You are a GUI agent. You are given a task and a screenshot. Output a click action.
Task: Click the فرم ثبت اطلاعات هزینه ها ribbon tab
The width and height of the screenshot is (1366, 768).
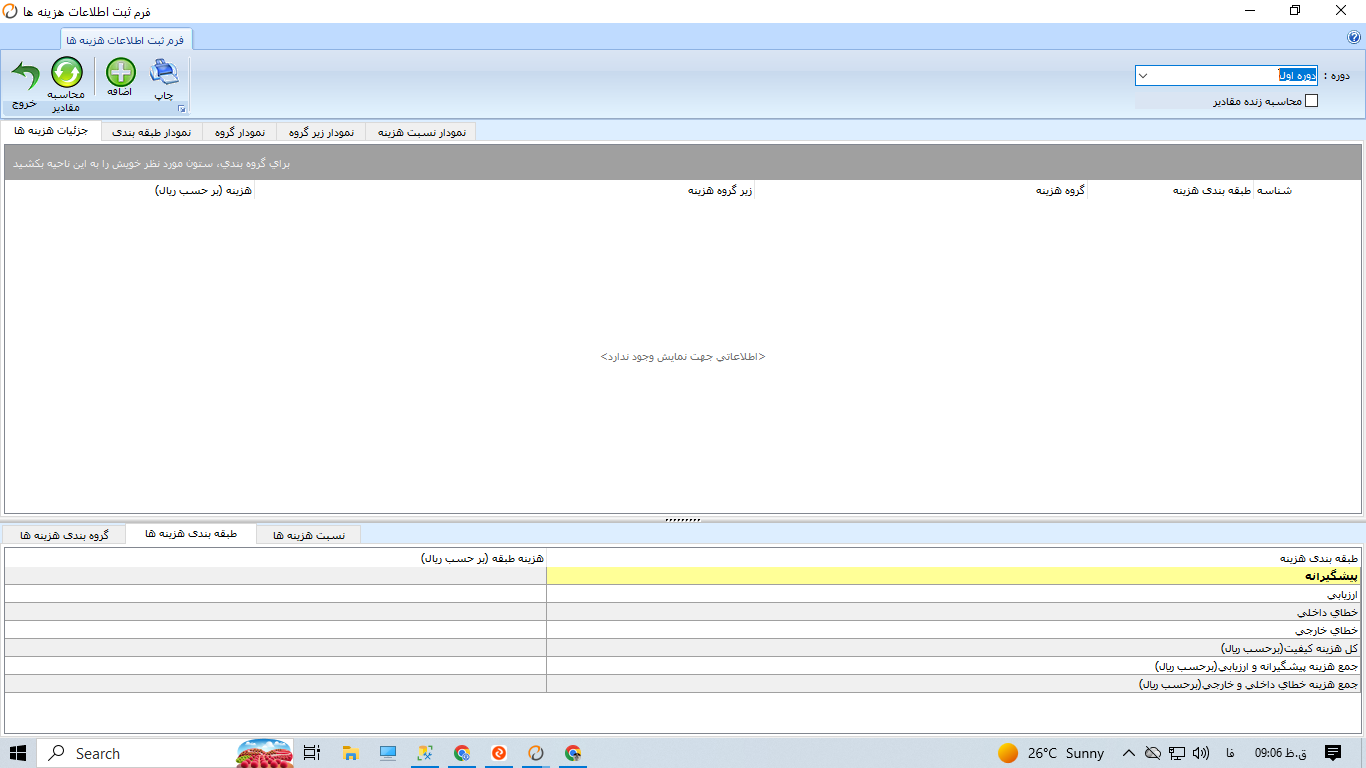pyautogui.click(x=127, y=40)
